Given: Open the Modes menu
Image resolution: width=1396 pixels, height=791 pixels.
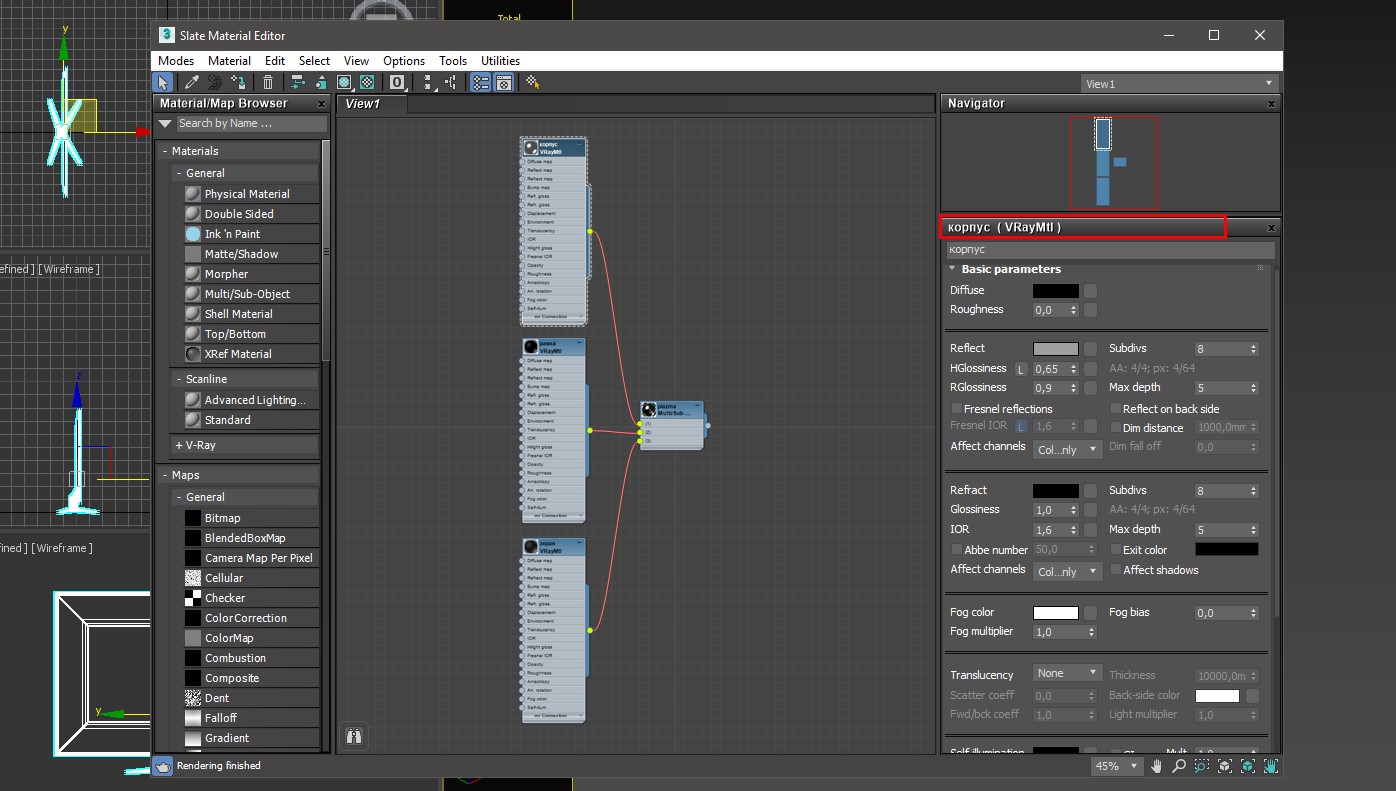Looking at the screenshot, I should [x=176, y=61].
